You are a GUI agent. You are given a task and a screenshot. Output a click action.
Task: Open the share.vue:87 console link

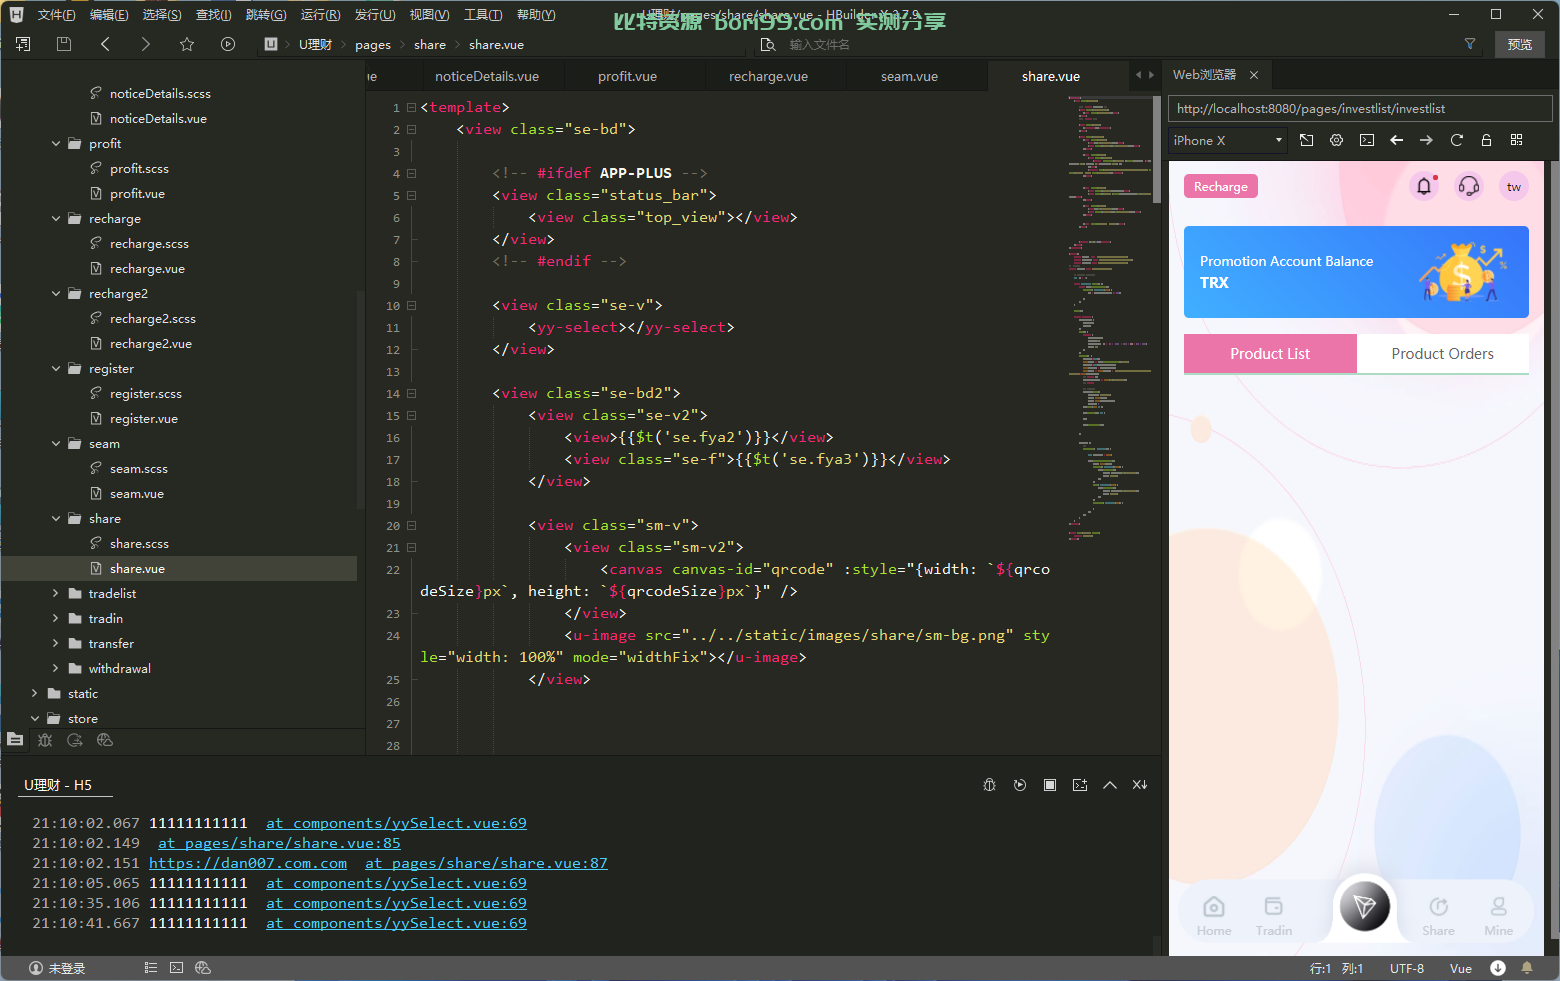coord(486,863)
